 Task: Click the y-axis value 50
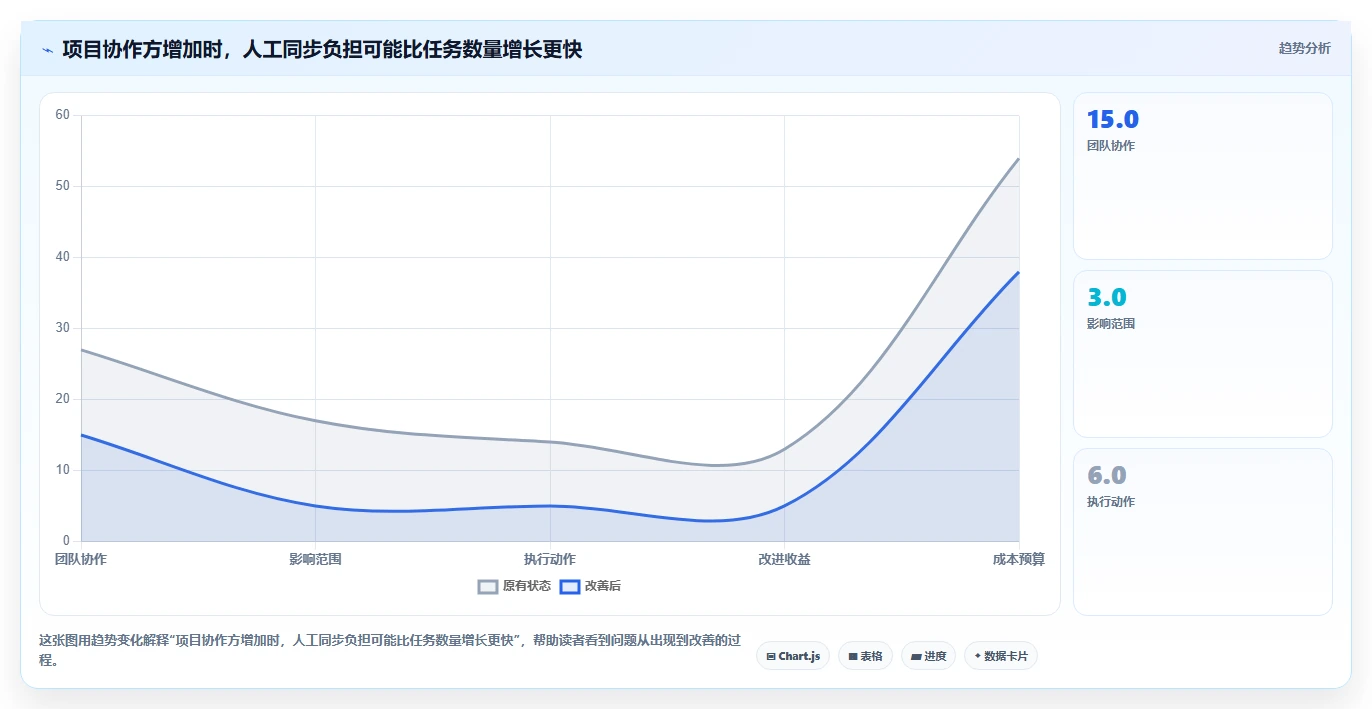(x=63, y=186)
